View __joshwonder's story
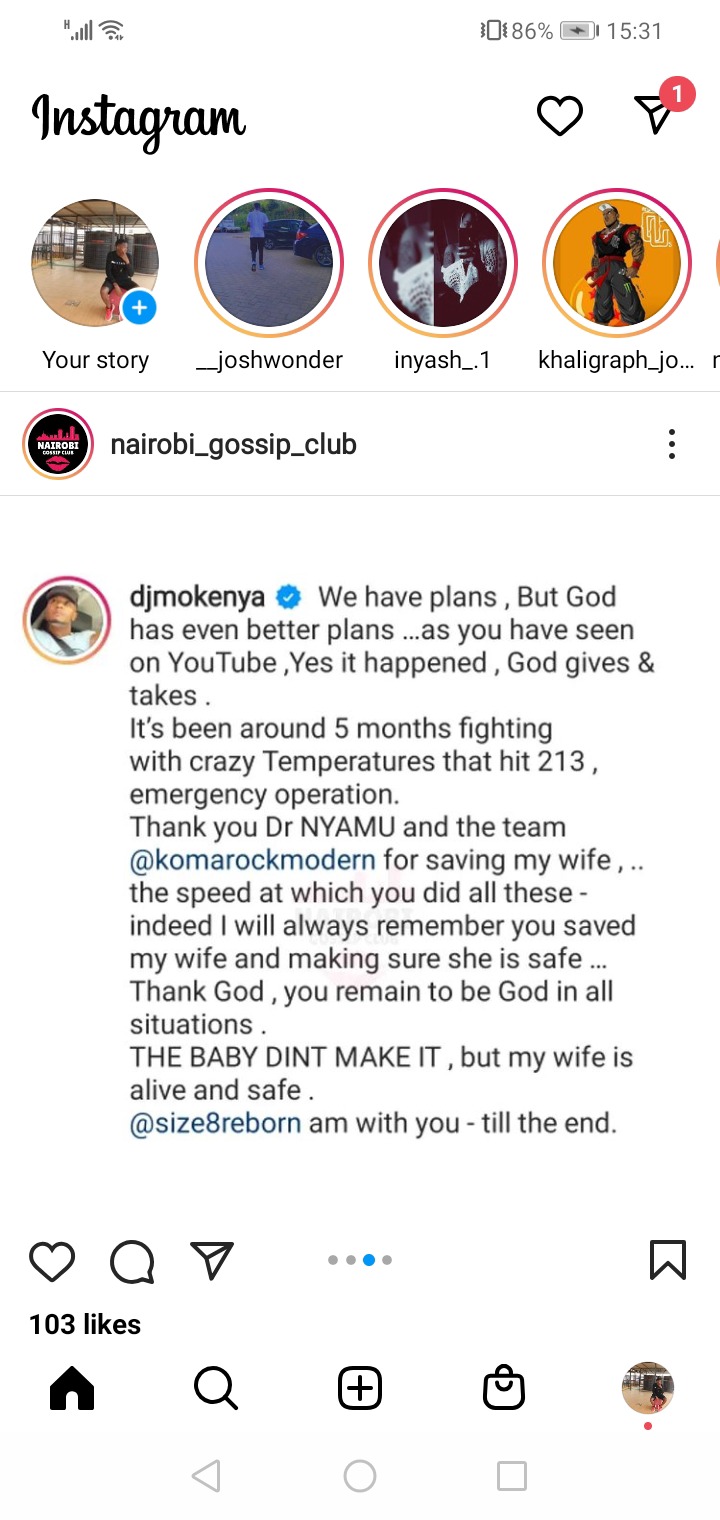 tap(269, 263)
